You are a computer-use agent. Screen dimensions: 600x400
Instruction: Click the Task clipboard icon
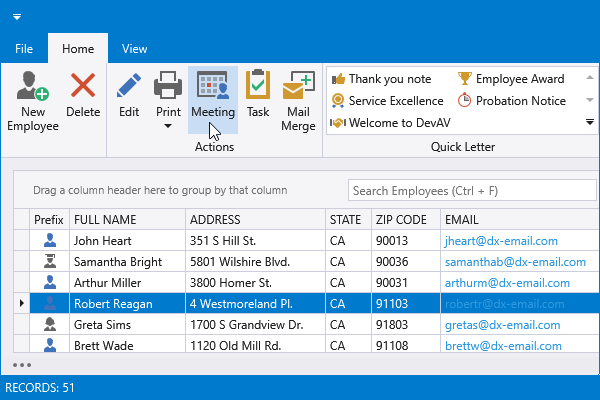point(258,87)
